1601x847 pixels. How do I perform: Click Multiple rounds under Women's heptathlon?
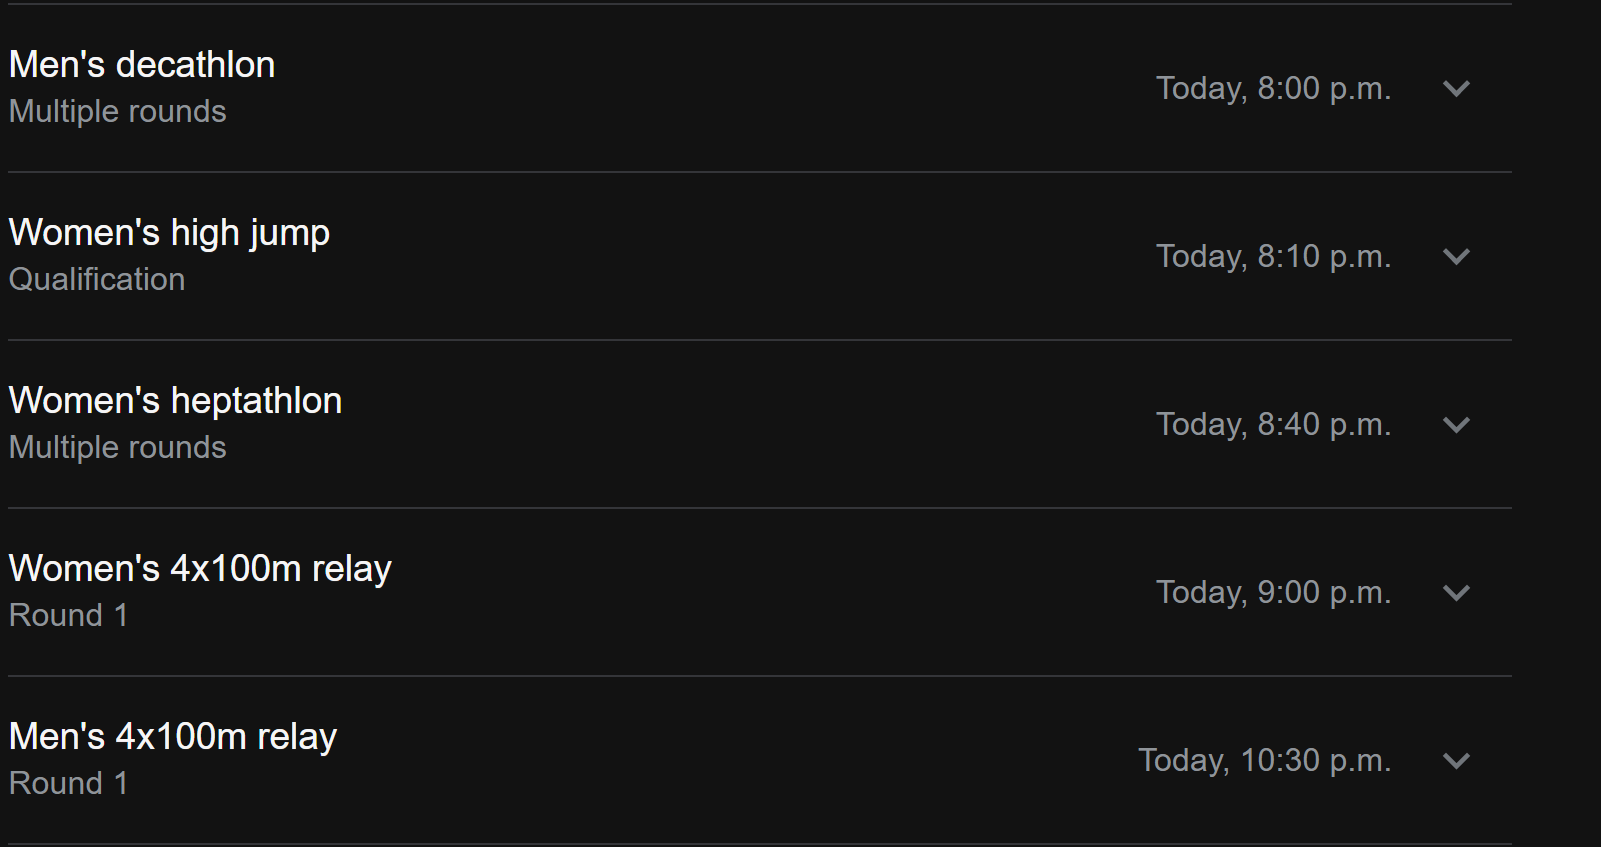[118, 448]
